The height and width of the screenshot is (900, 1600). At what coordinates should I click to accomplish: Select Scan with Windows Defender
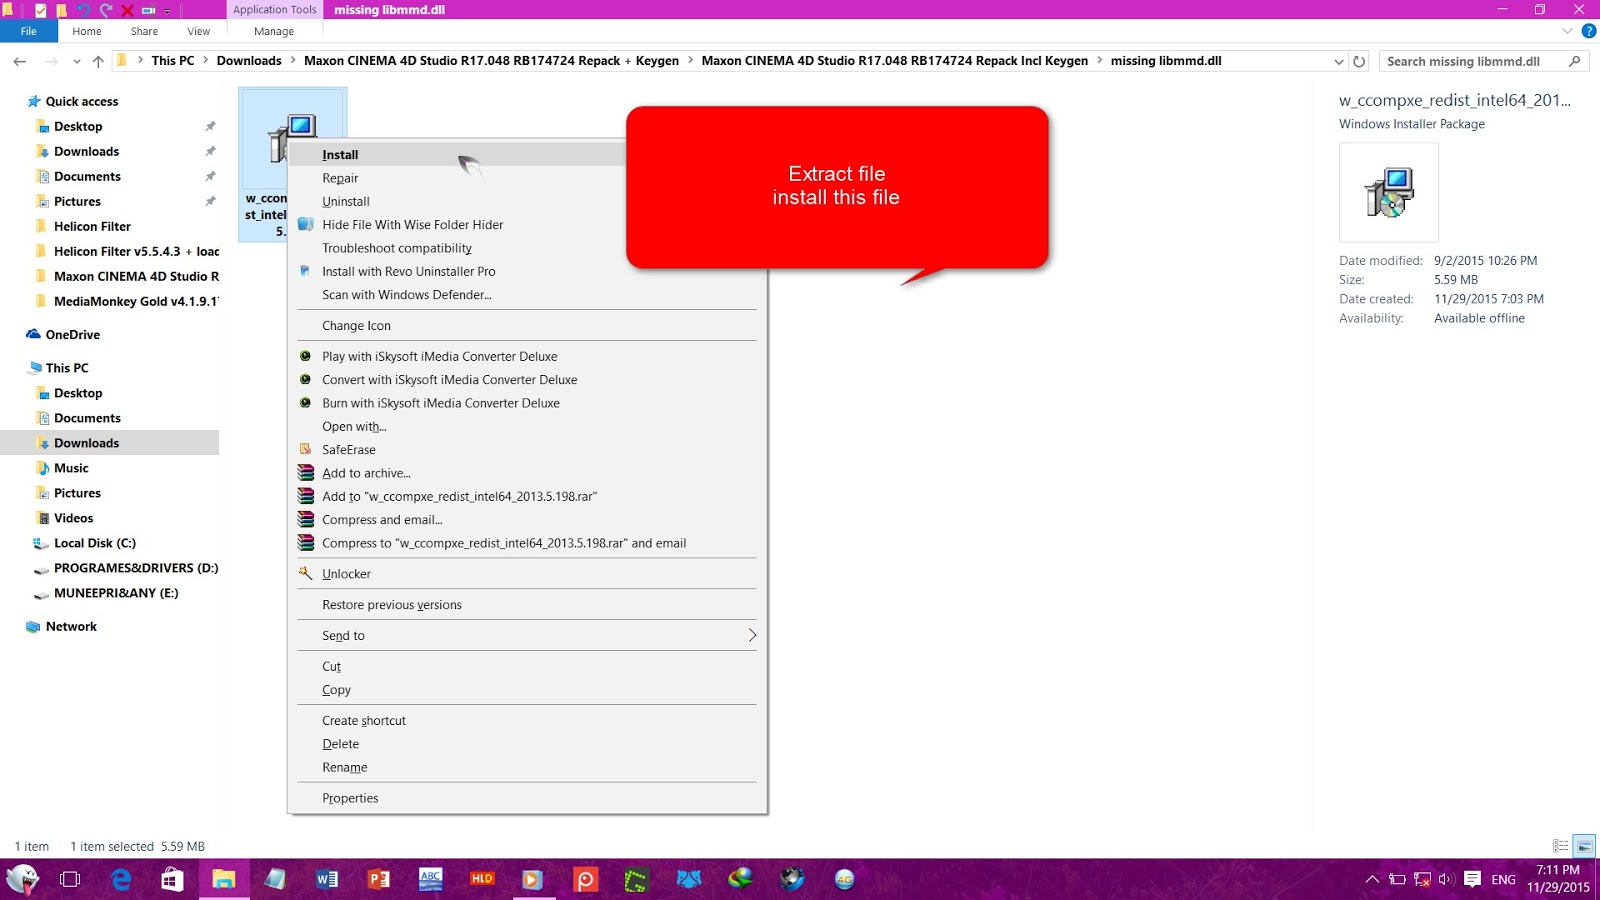tap(527, 295)
